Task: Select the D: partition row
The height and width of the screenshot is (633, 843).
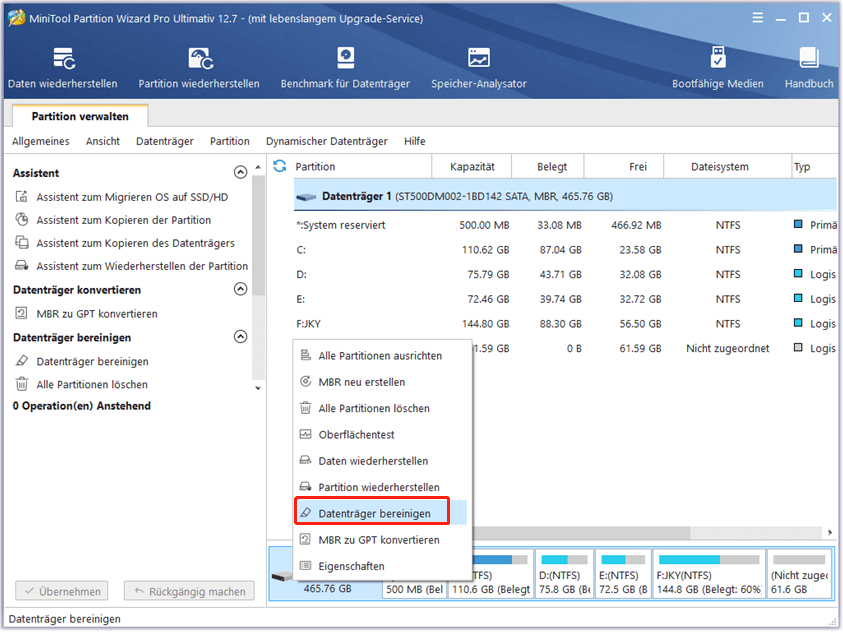Action: [x=566, y=274]
